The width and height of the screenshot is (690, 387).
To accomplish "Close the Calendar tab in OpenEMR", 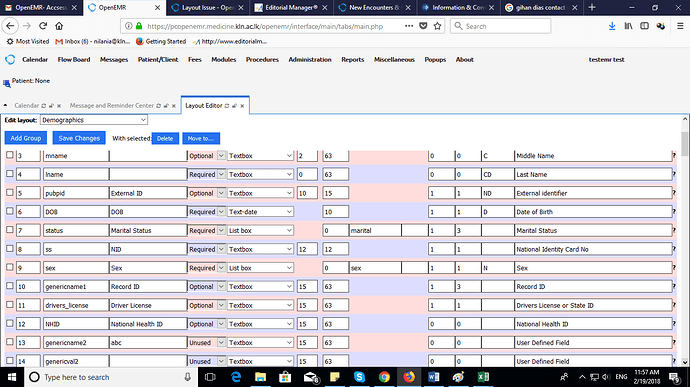I will coord(59,106).
